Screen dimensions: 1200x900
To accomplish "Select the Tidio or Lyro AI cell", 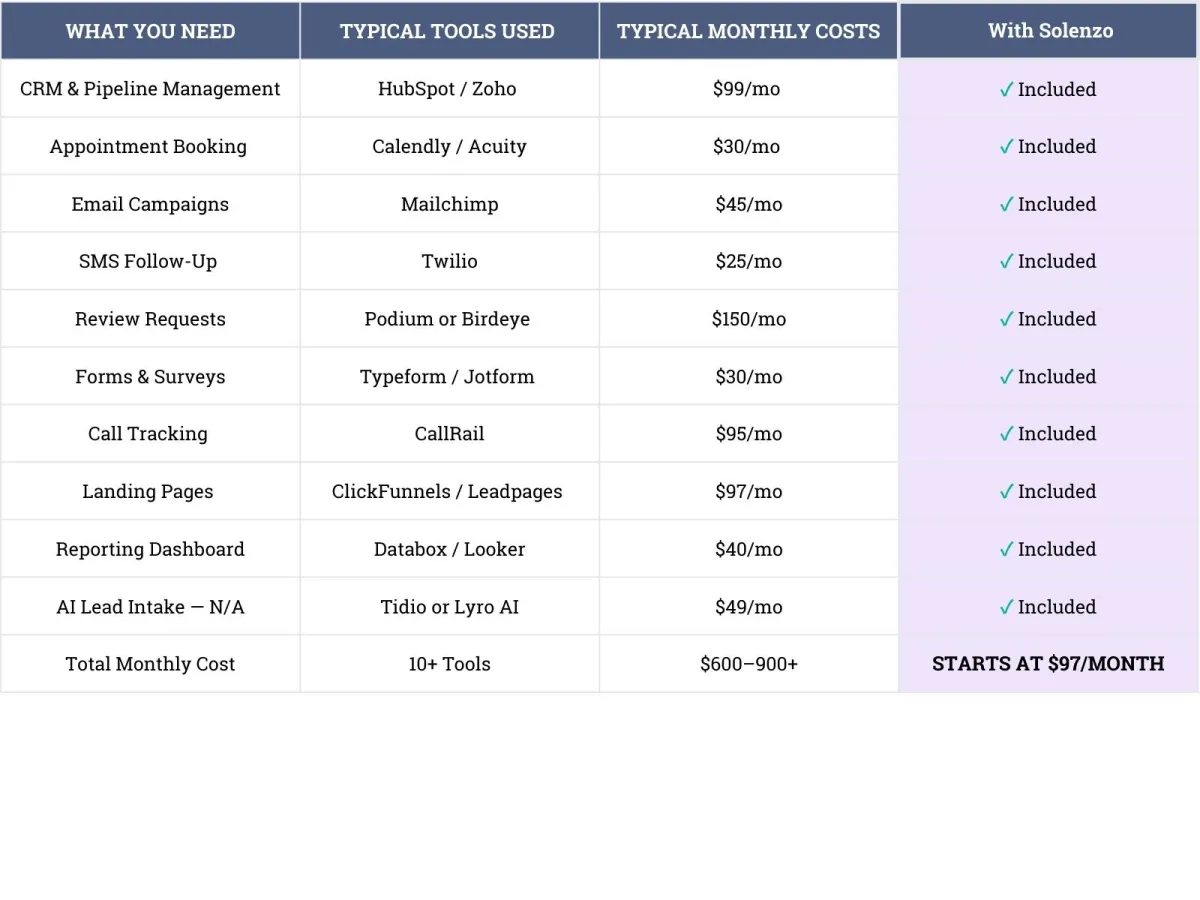I will [x=449, y=607].
